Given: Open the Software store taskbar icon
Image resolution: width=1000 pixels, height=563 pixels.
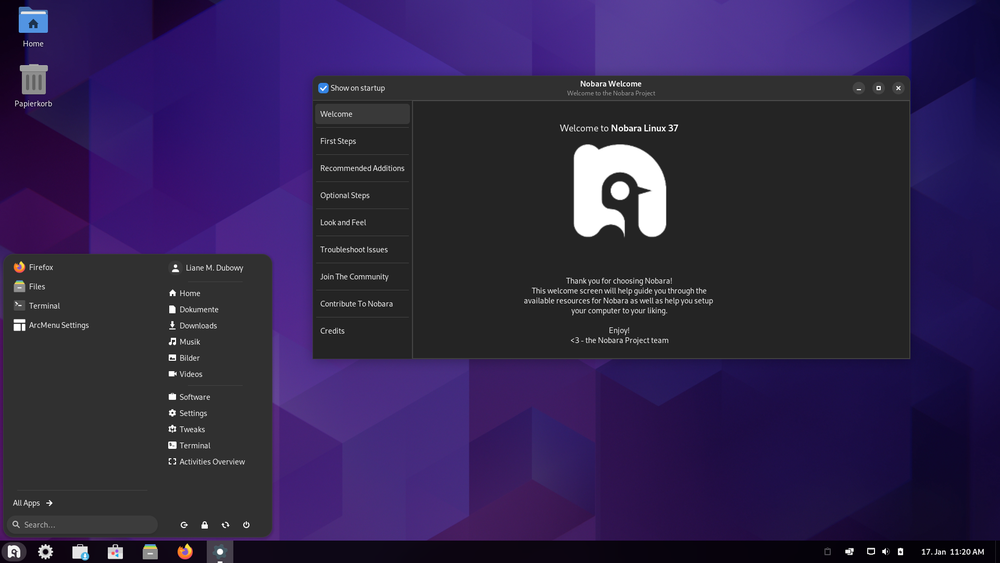Looking at the screenshot, I should (115, 552).
